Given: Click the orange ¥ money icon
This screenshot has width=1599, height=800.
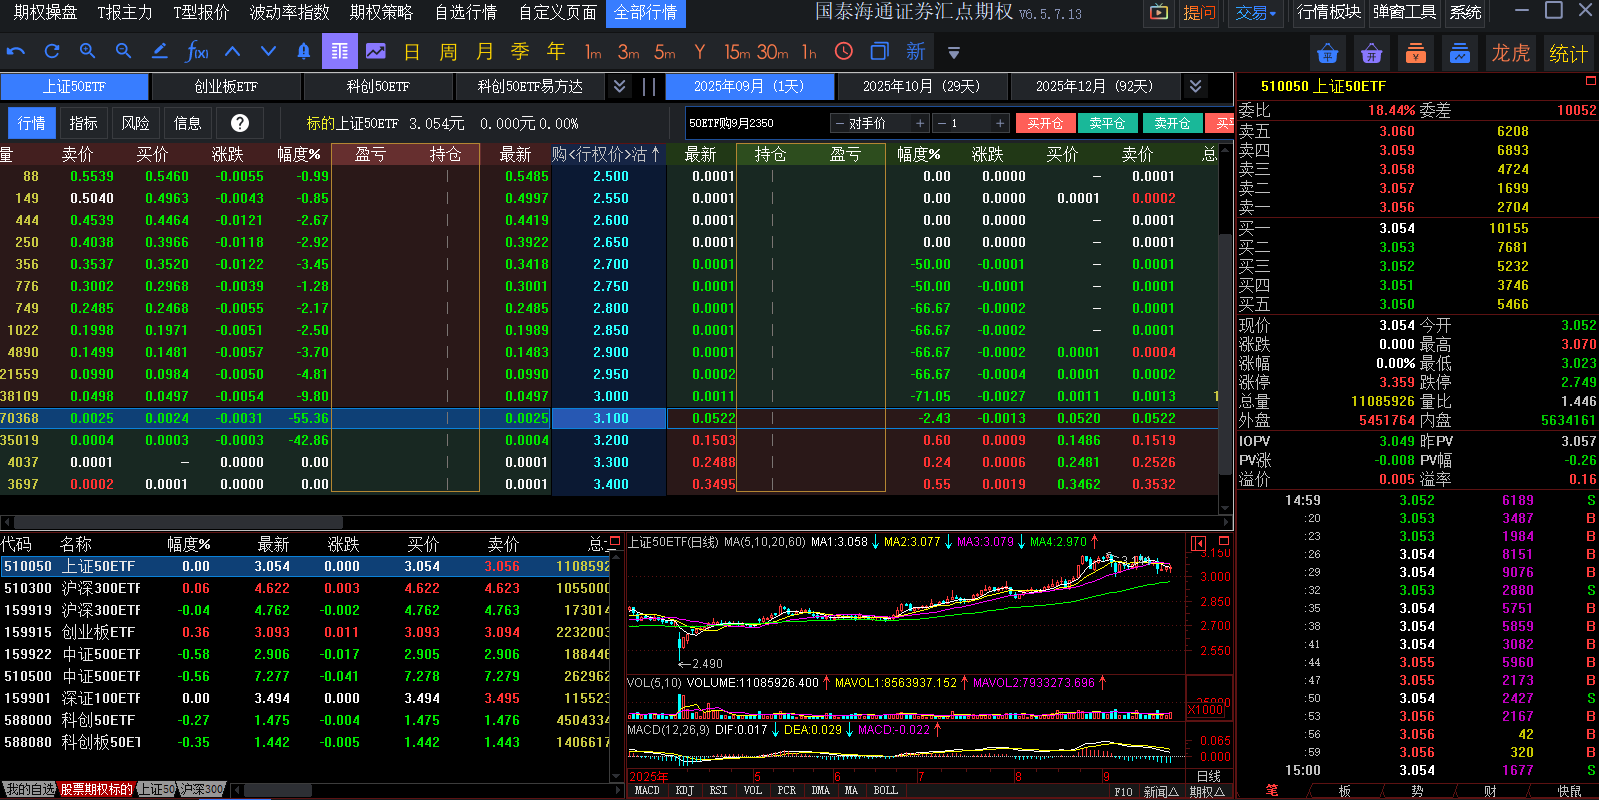Looking at the screenshot, I should click(1416, 53).
